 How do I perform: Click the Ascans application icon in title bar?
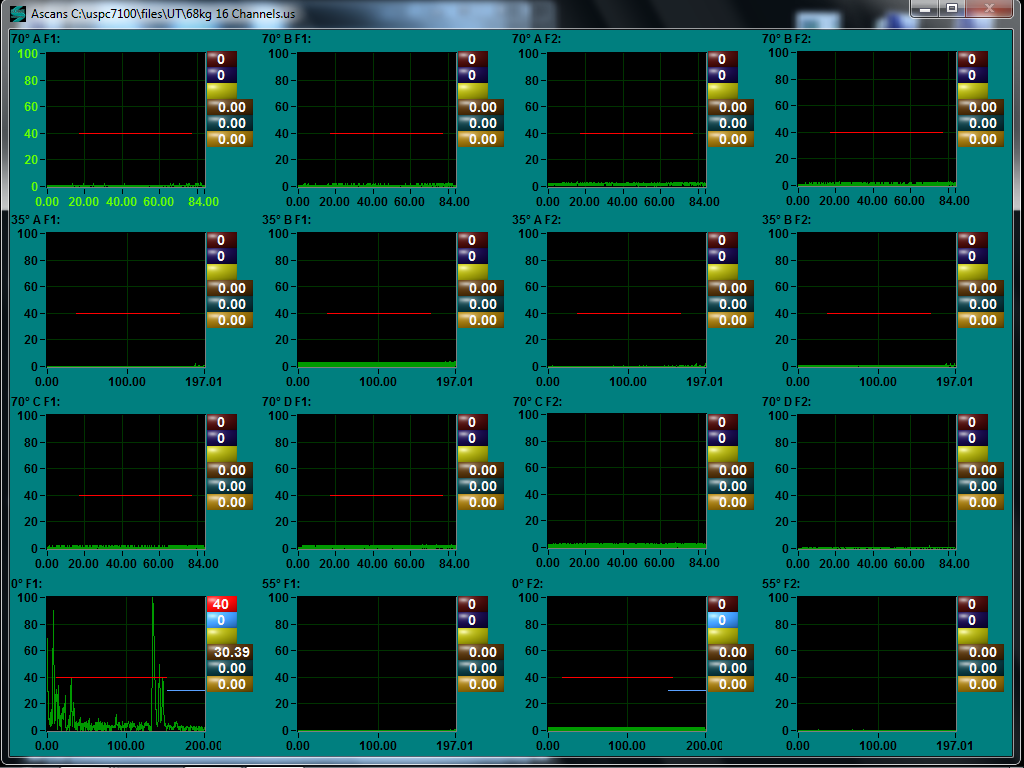(18, 13)
